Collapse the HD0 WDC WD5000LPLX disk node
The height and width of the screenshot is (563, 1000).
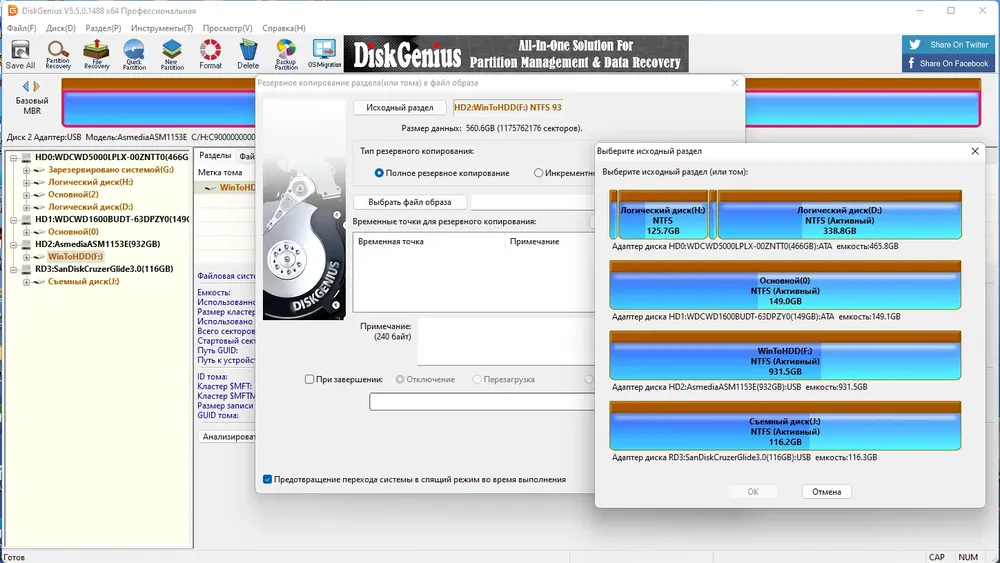click(13, 157)
